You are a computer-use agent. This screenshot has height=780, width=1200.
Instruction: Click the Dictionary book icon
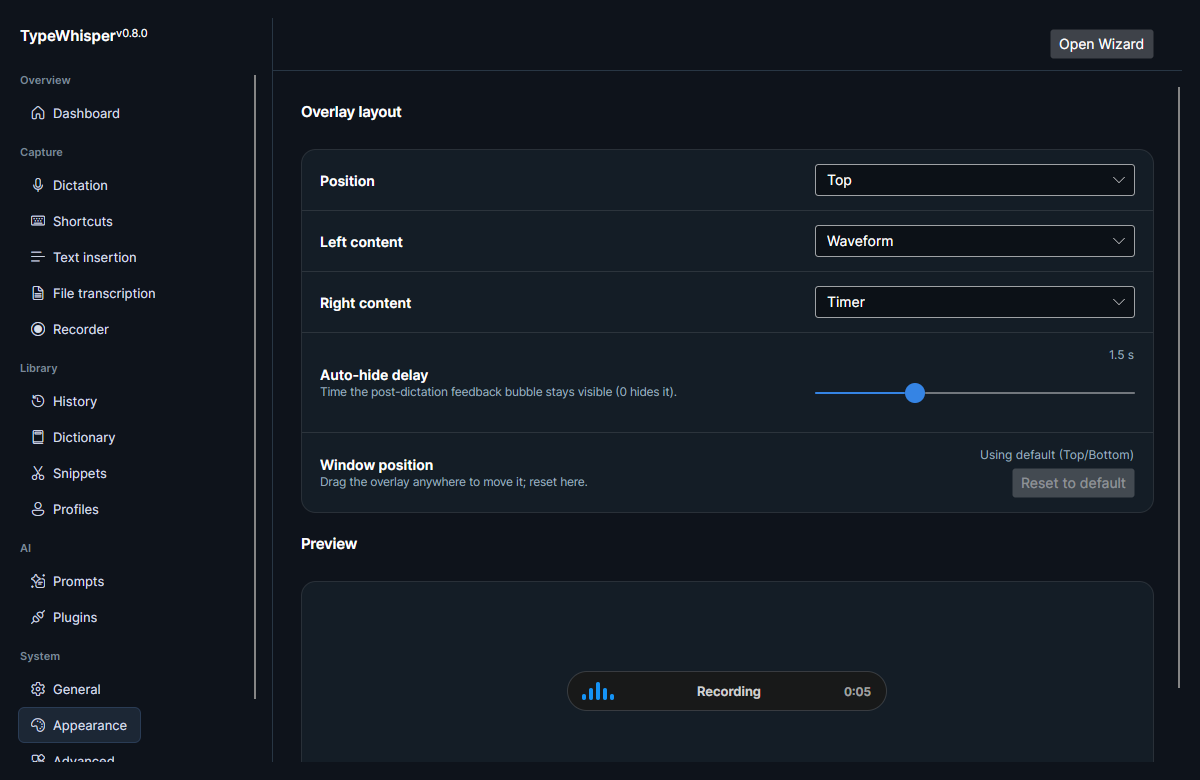tap(38, 437)
